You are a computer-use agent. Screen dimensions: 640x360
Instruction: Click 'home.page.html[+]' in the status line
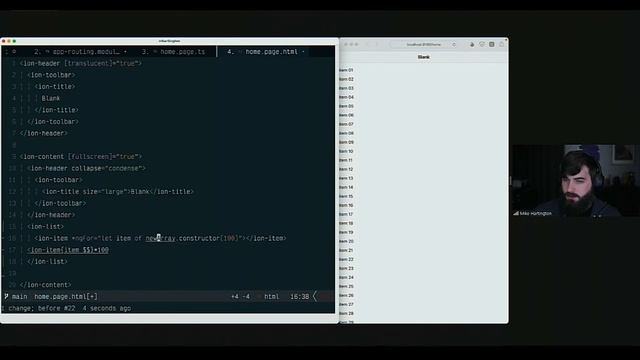[x=66, y=297]
